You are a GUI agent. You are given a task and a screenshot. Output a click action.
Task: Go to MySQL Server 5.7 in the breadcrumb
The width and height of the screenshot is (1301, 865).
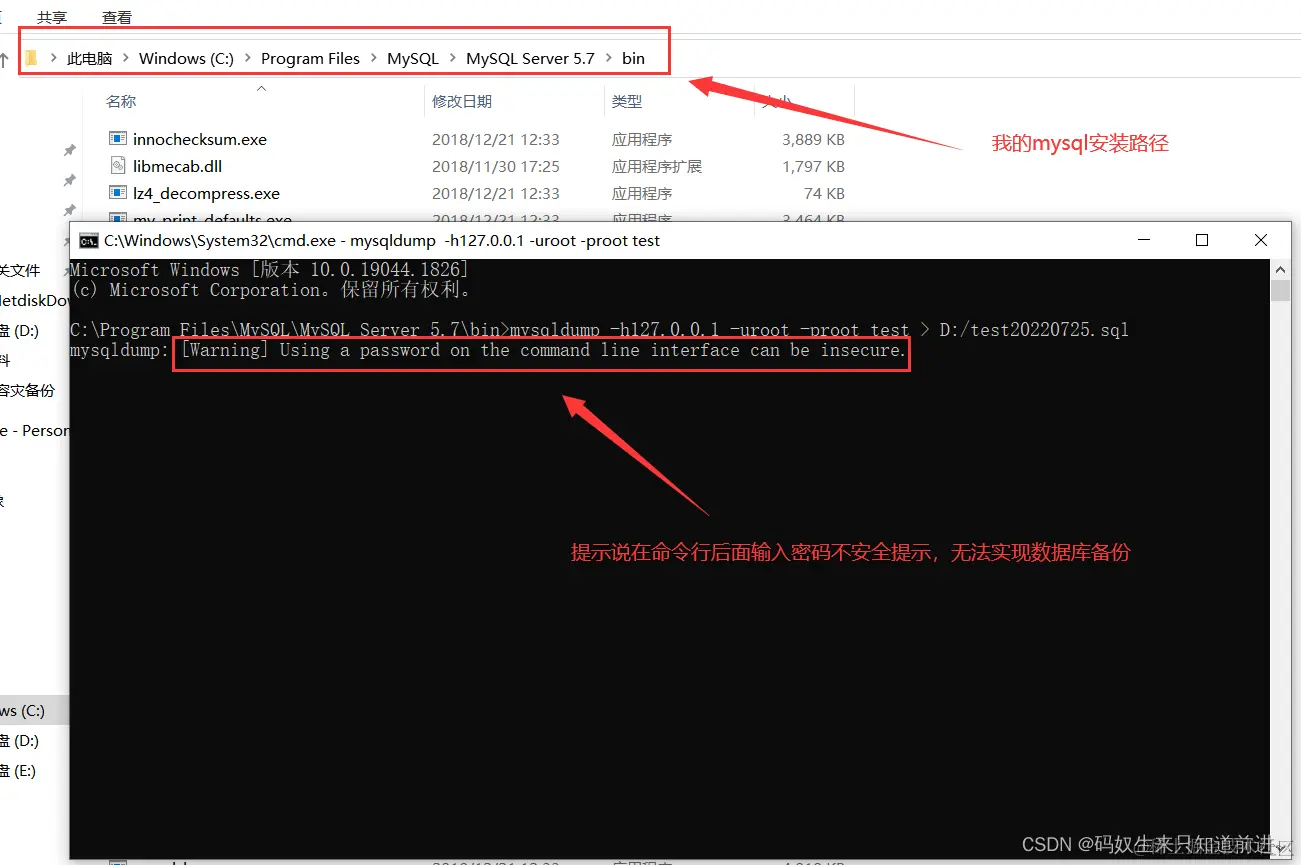pos(530,59)
